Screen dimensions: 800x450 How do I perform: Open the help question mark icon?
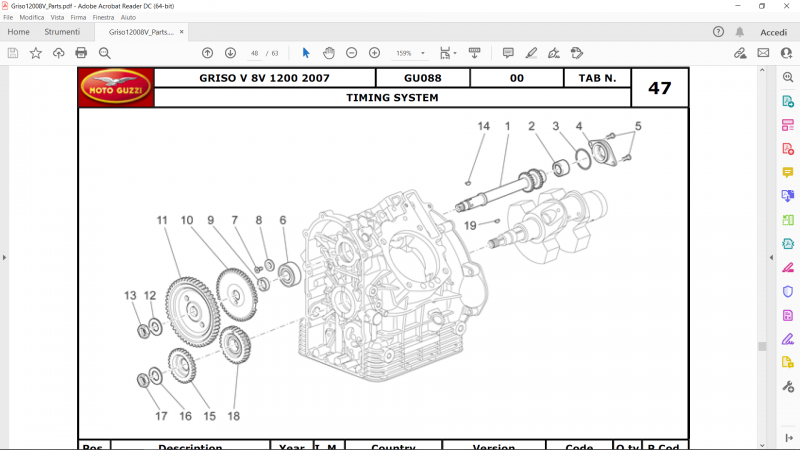(718, 32)
